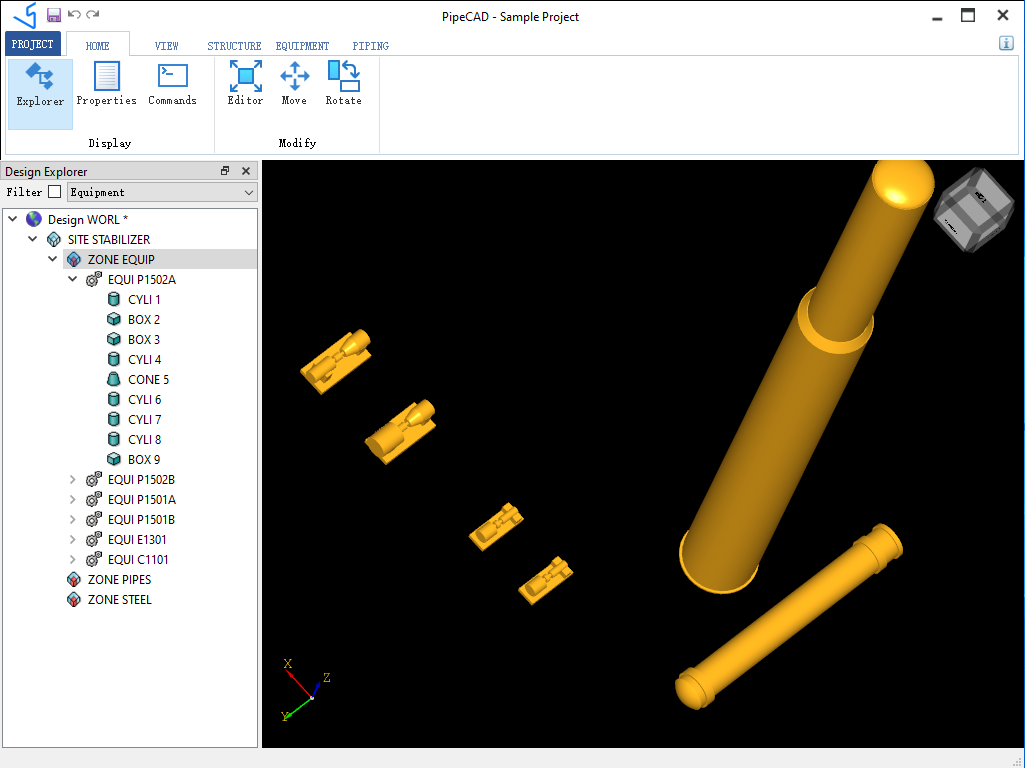The image size is (1025, 768).
Task: Click the ZONE PIPES zone icon
Action: tap(74, 580)
